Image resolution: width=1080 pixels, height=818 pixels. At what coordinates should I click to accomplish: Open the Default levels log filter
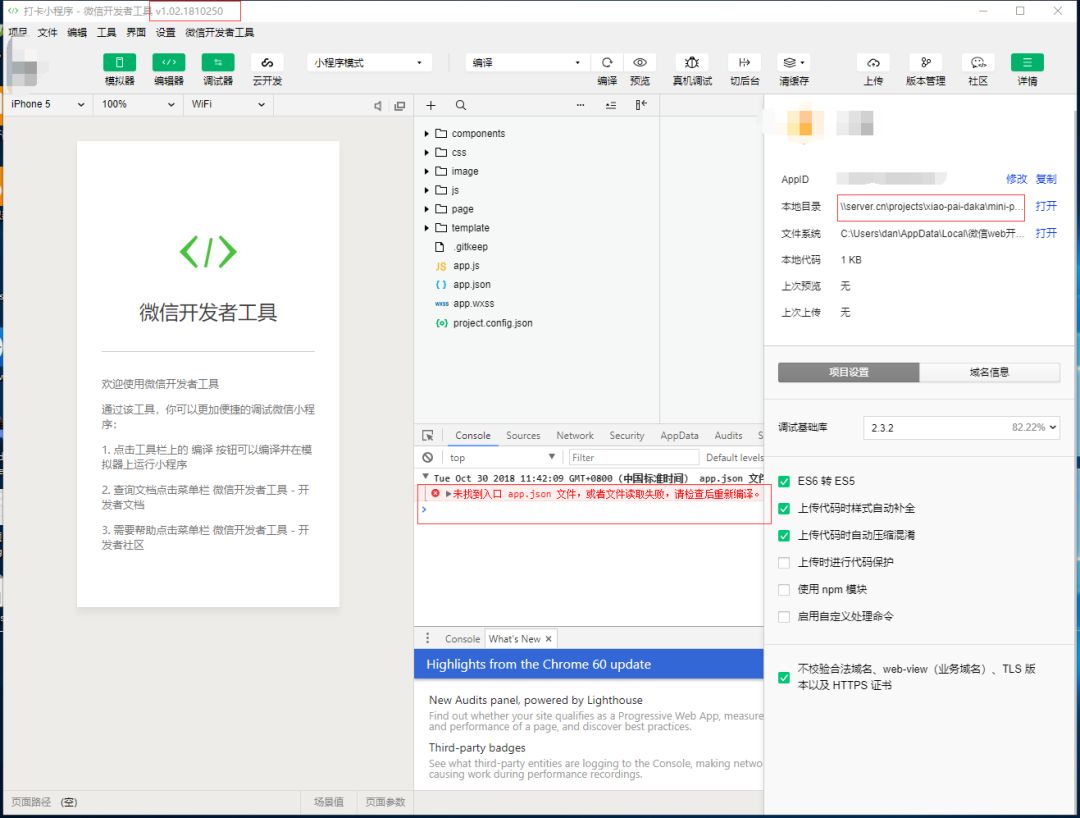734,457
